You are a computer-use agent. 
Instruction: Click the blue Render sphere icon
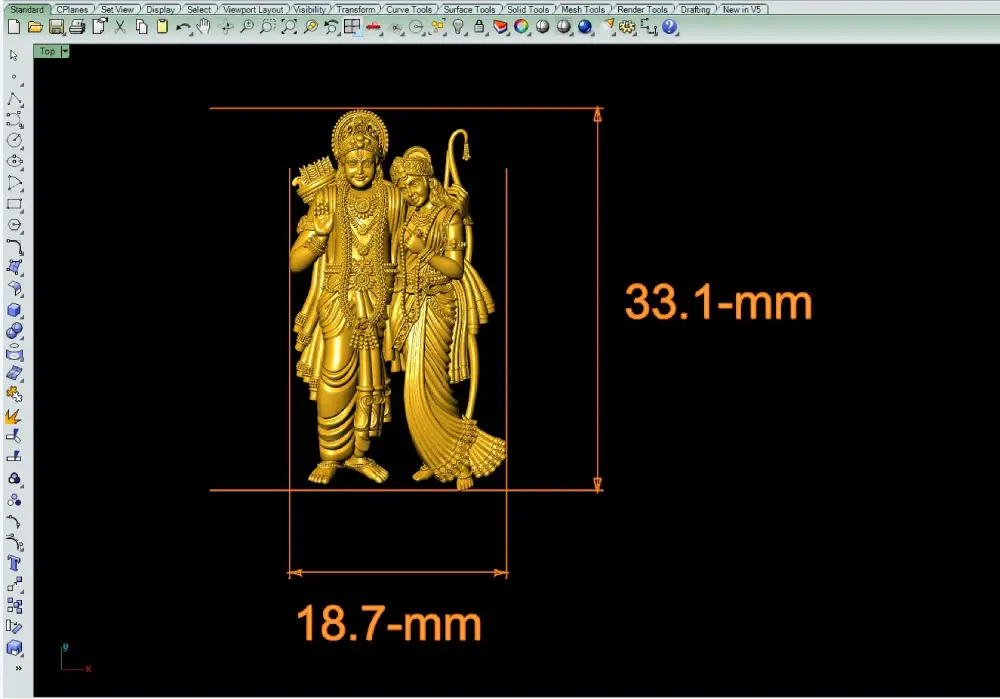[585, 27]
